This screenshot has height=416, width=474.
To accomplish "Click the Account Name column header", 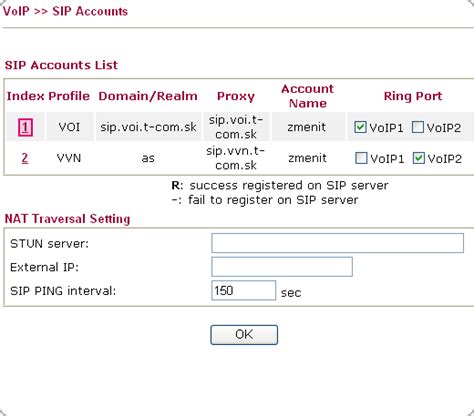I will (x=307, y=96).
